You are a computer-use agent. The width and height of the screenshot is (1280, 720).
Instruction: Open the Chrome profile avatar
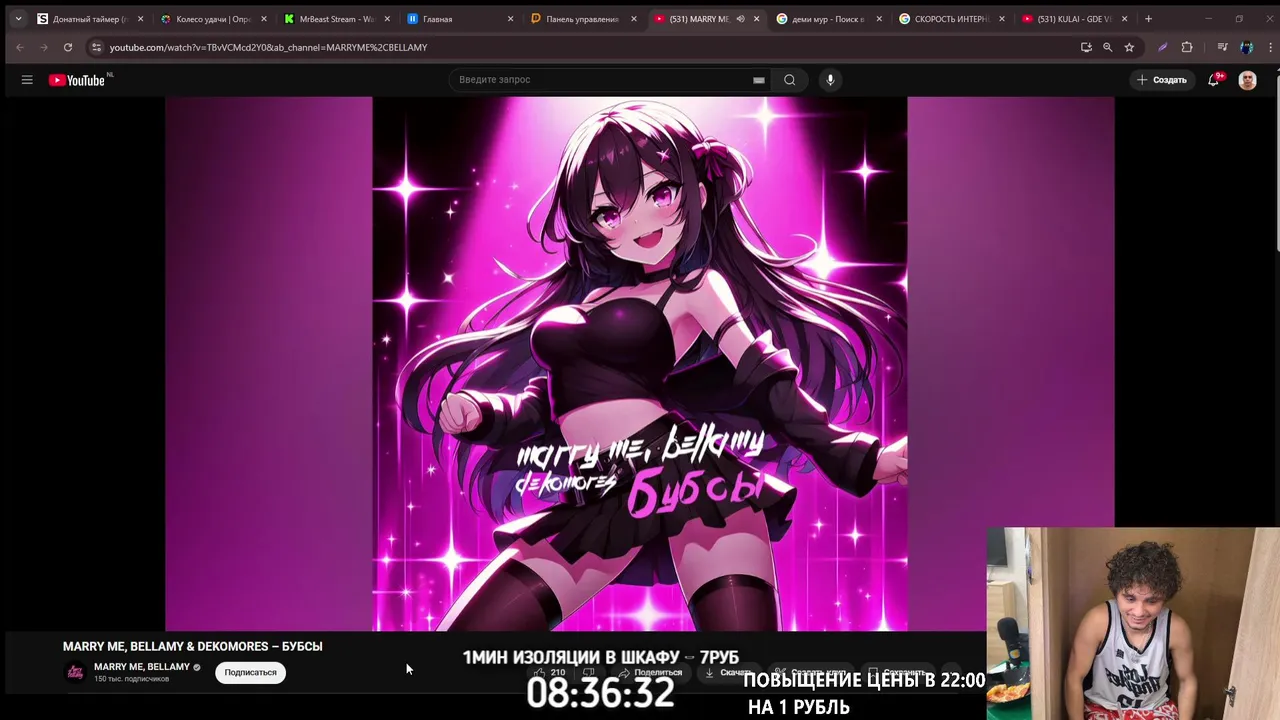point(1246,47)
